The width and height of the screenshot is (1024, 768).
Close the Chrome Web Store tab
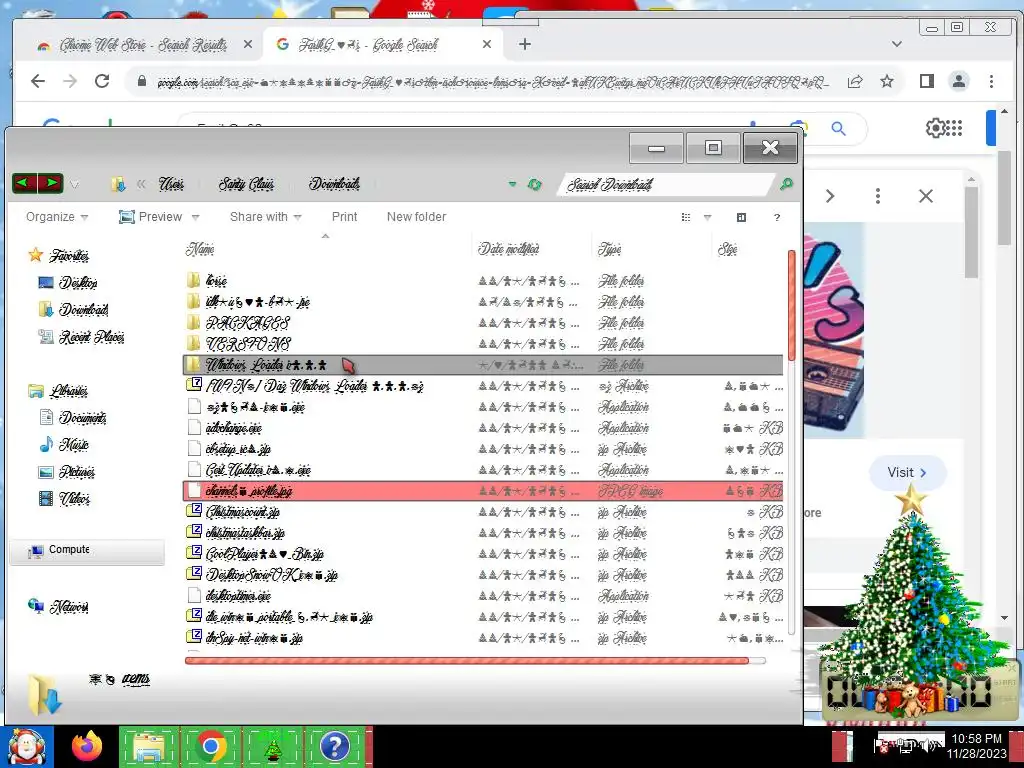click(x=248, y=44)
